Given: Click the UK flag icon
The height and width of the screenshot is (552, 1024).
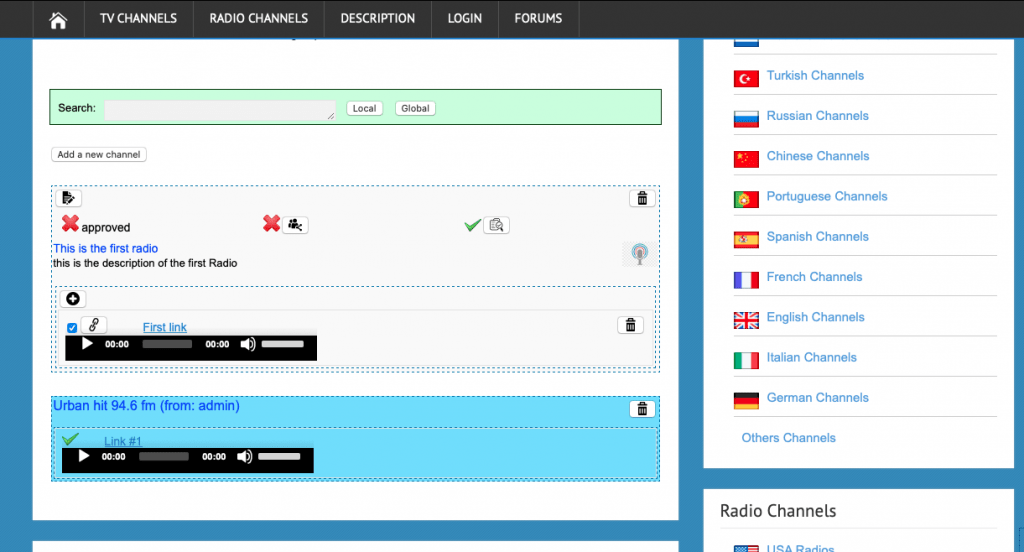Looking at the screenshot, I should (746, 320).
